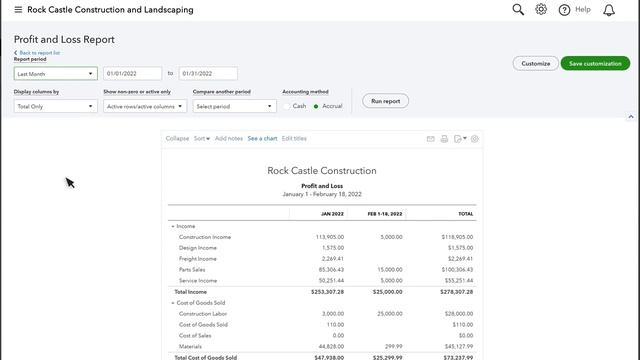Open the export report icon

click(460, 139)
